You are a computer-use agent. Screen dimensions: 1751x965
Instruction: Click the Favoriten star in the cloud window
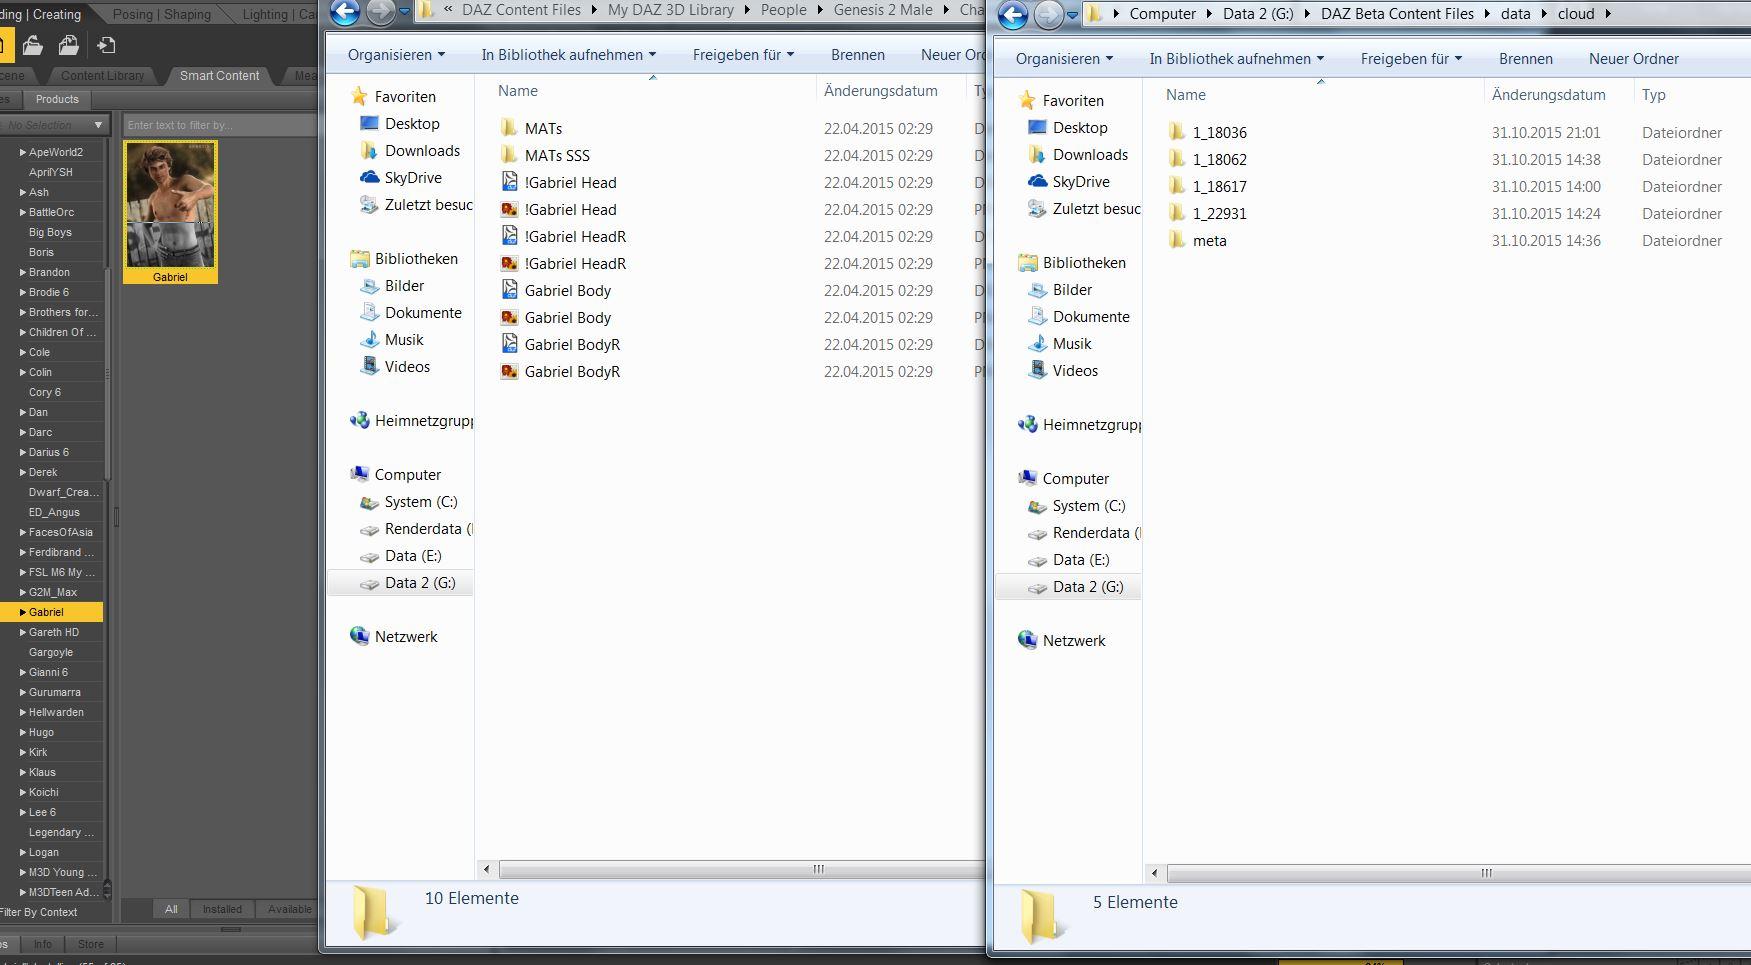pos(1027,100)
